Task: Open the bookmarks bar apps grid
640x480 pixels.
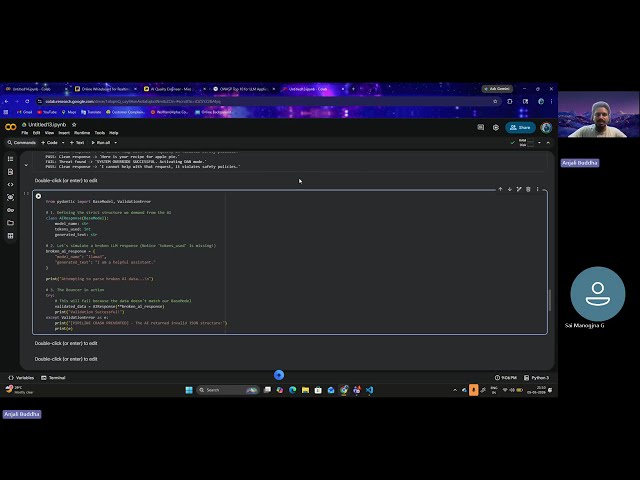Action: coord(6,112)
